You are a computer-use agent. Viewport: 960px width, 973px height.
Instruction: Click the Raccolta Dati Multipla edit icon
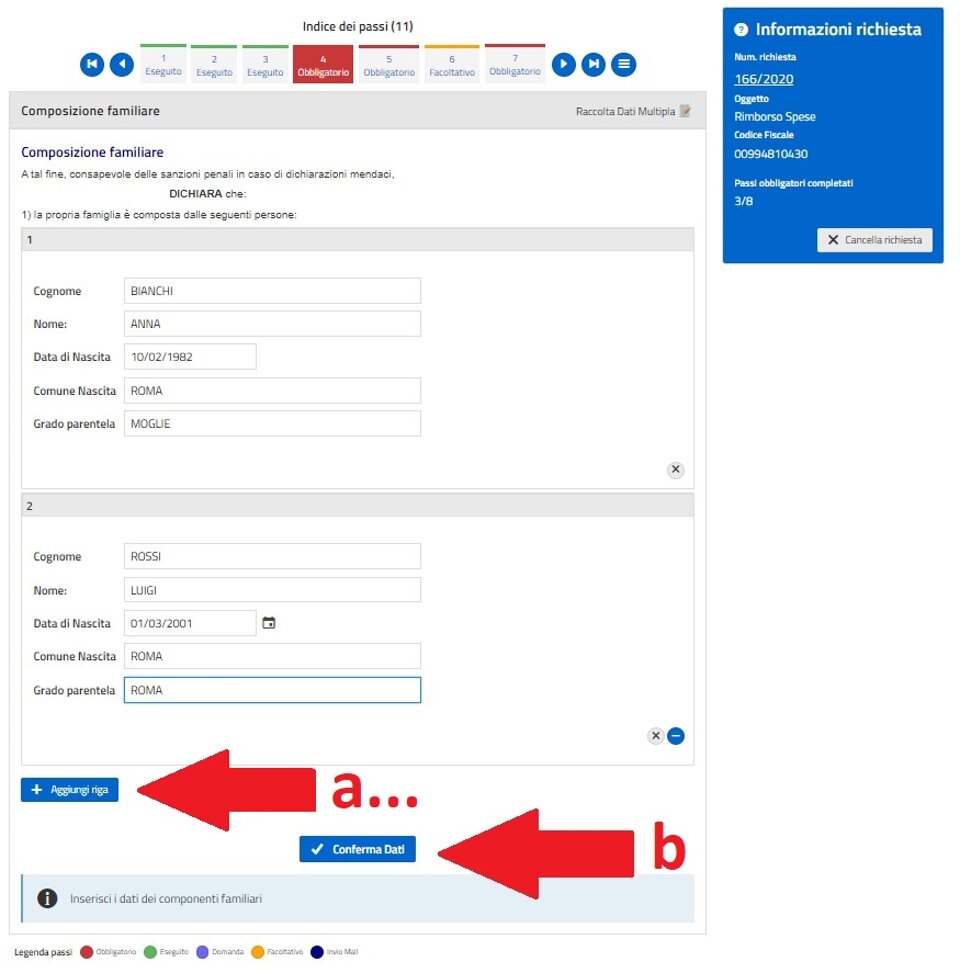(x=685, y=111)
